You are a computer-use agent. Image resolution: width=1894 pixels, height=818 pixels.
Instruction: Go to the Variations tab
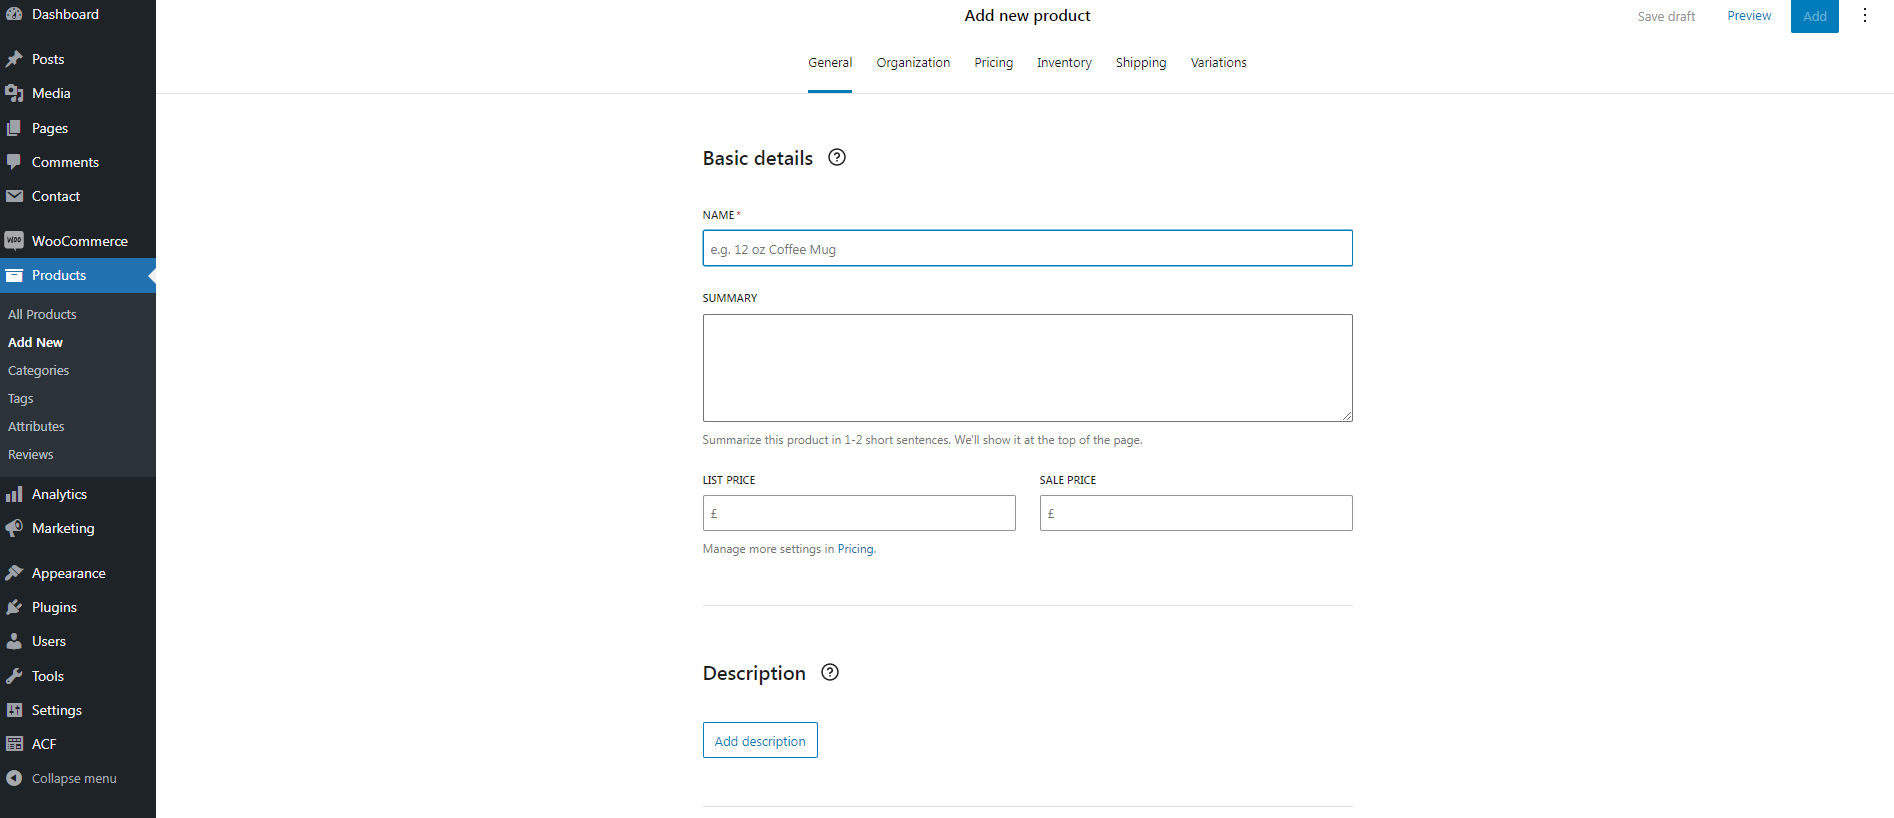tap(1219, 62)
